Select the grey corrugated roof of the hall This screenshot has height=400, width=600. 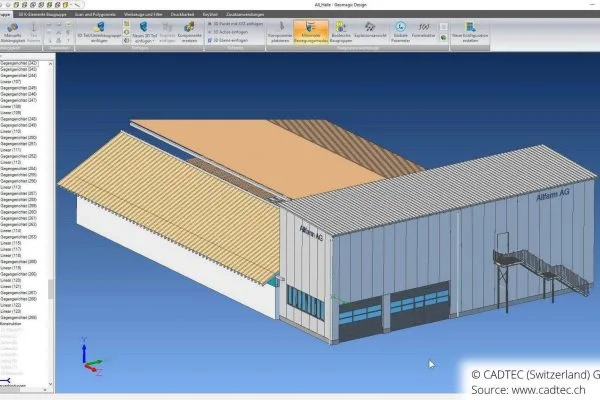pos(440,189)
